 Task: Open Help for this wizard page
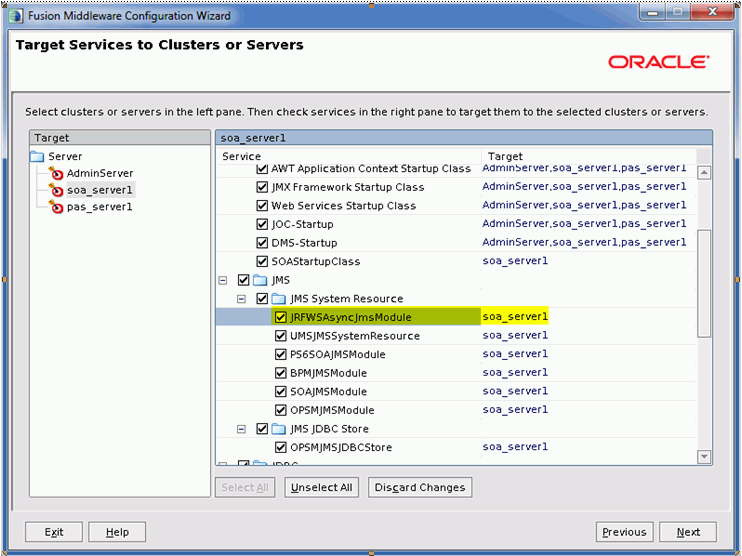pos(117,532)
